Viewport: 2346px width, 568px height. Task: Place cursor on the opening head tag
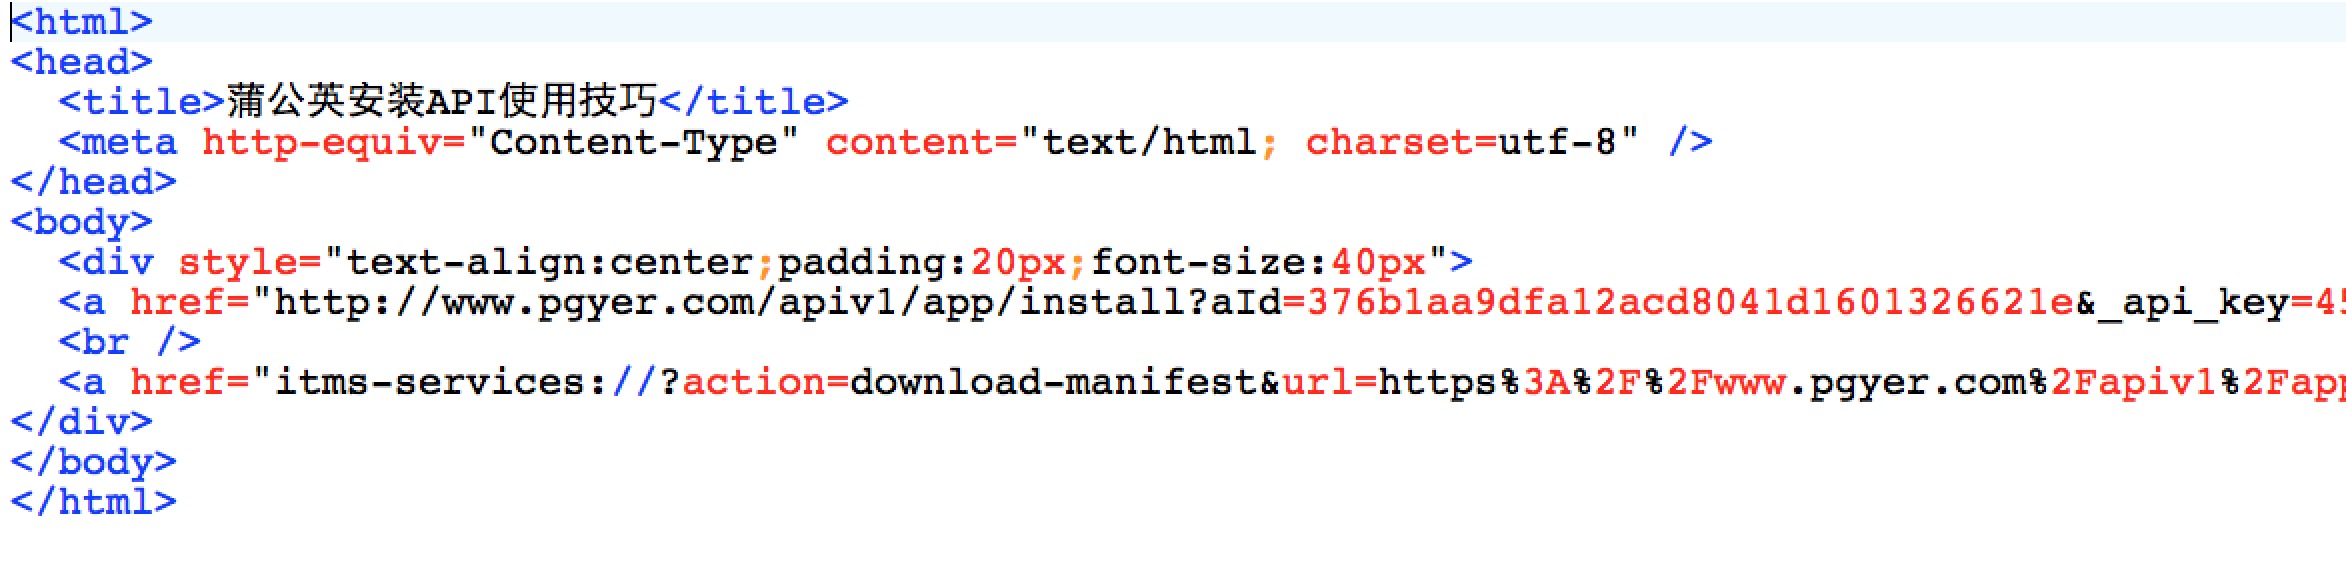(x=82, y=62)
